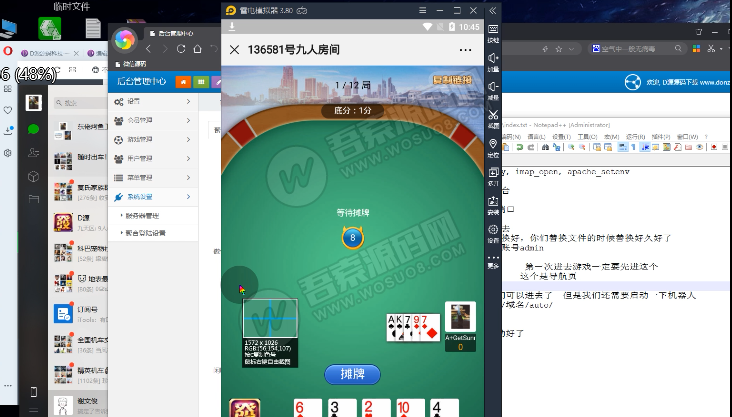This screenshot has height=417, width=732.
Task: Open LDPlayer keyboard mapping tool
Action: pos(493,29)
